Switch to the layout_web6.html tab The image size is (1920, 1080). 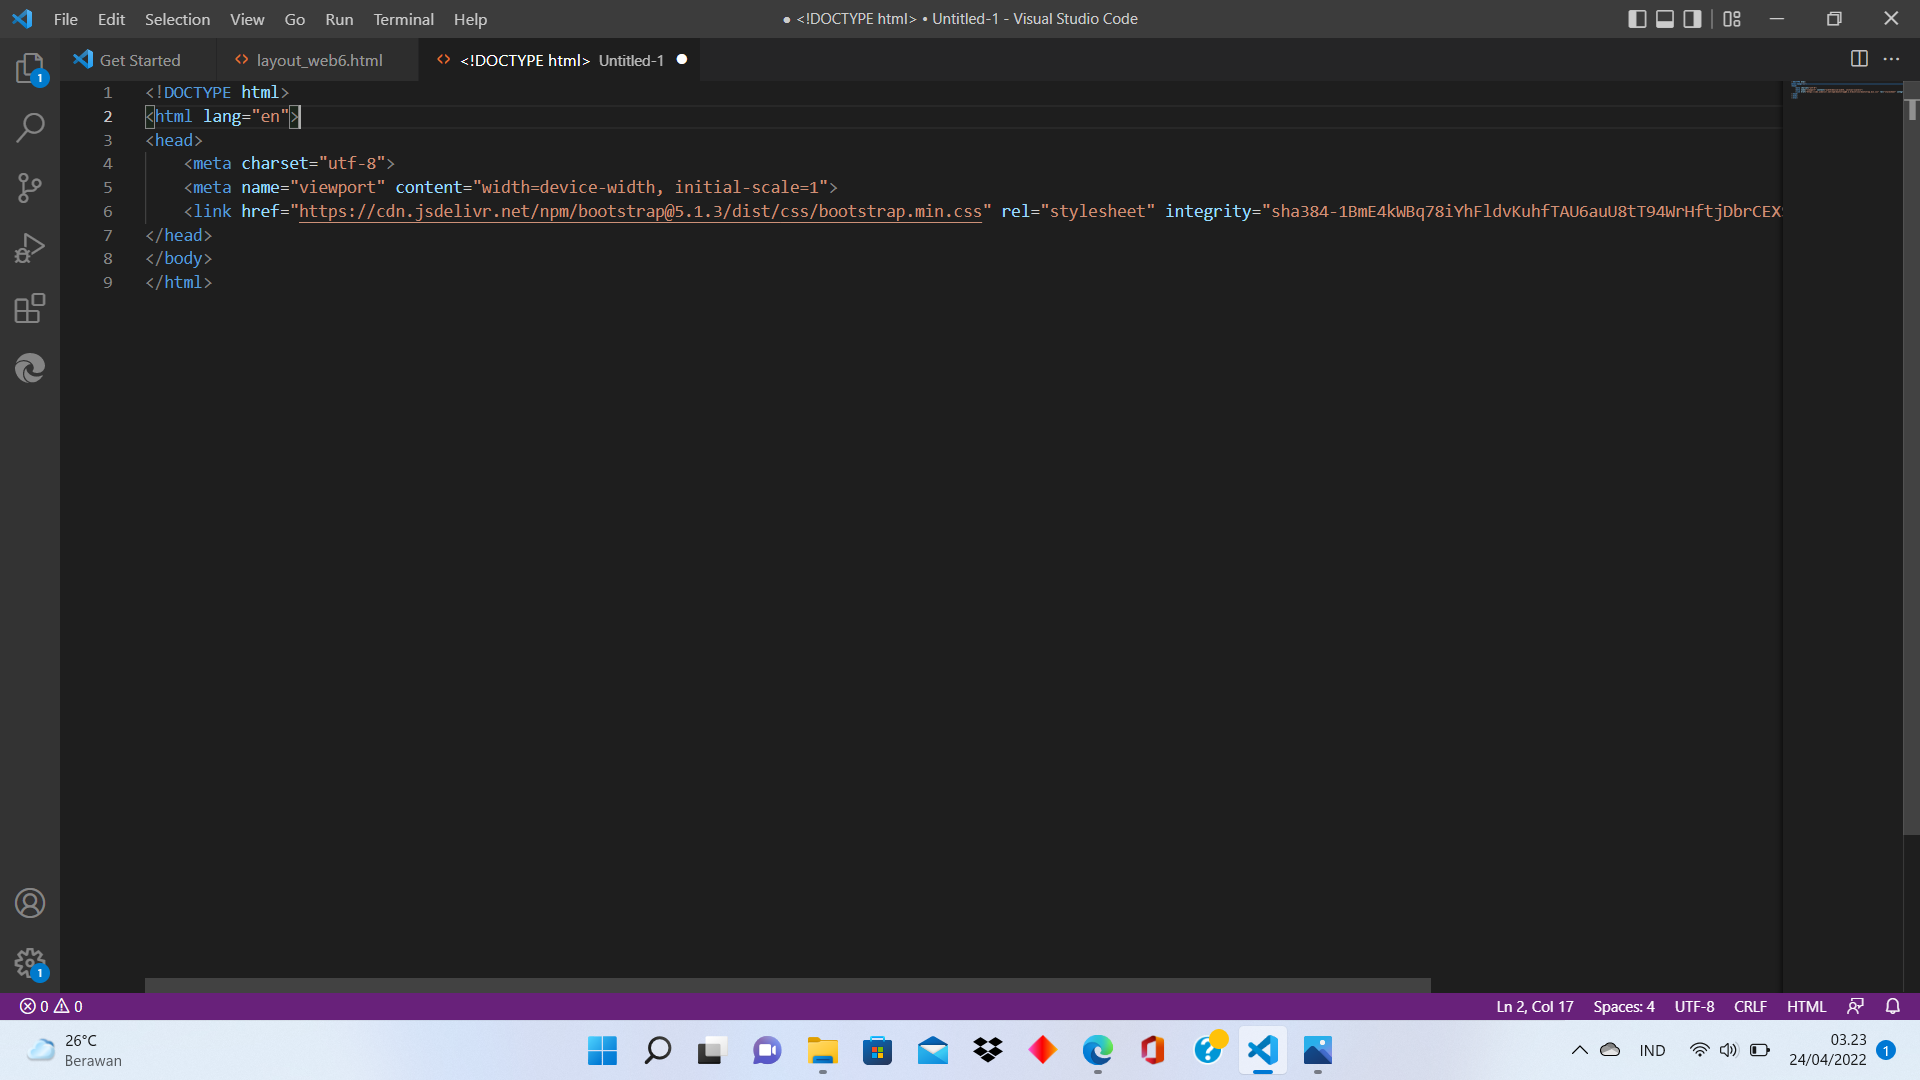(x=318, y=60)
